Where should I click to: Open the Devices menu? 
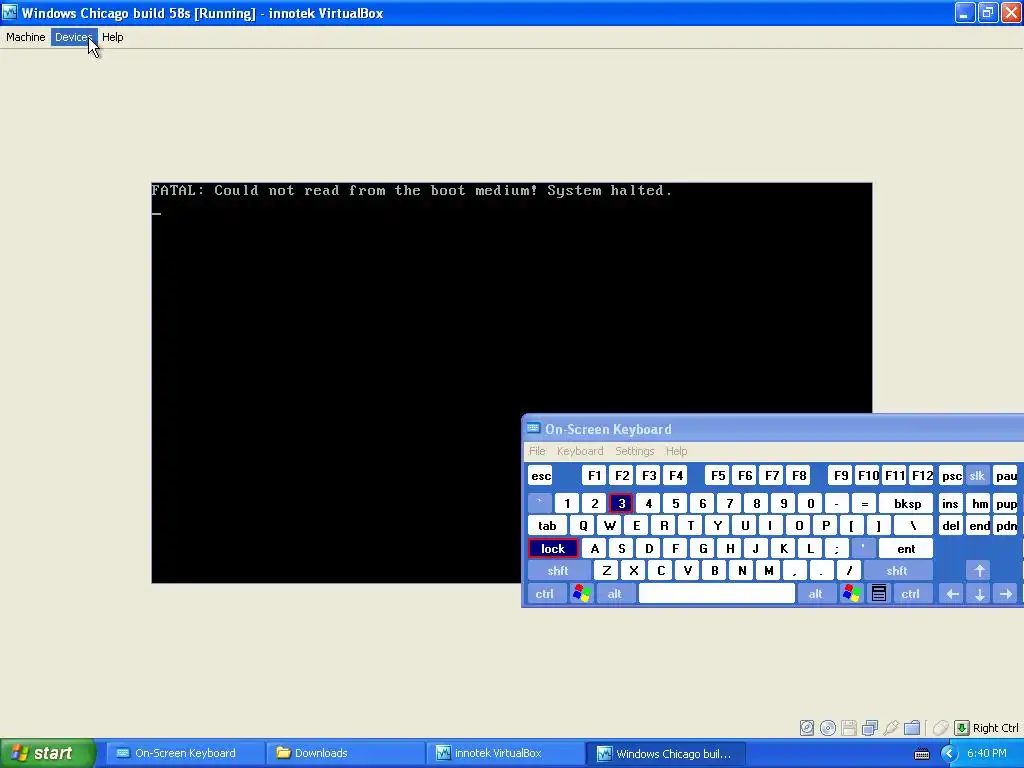pyautogui.click(x=73, y=37)
